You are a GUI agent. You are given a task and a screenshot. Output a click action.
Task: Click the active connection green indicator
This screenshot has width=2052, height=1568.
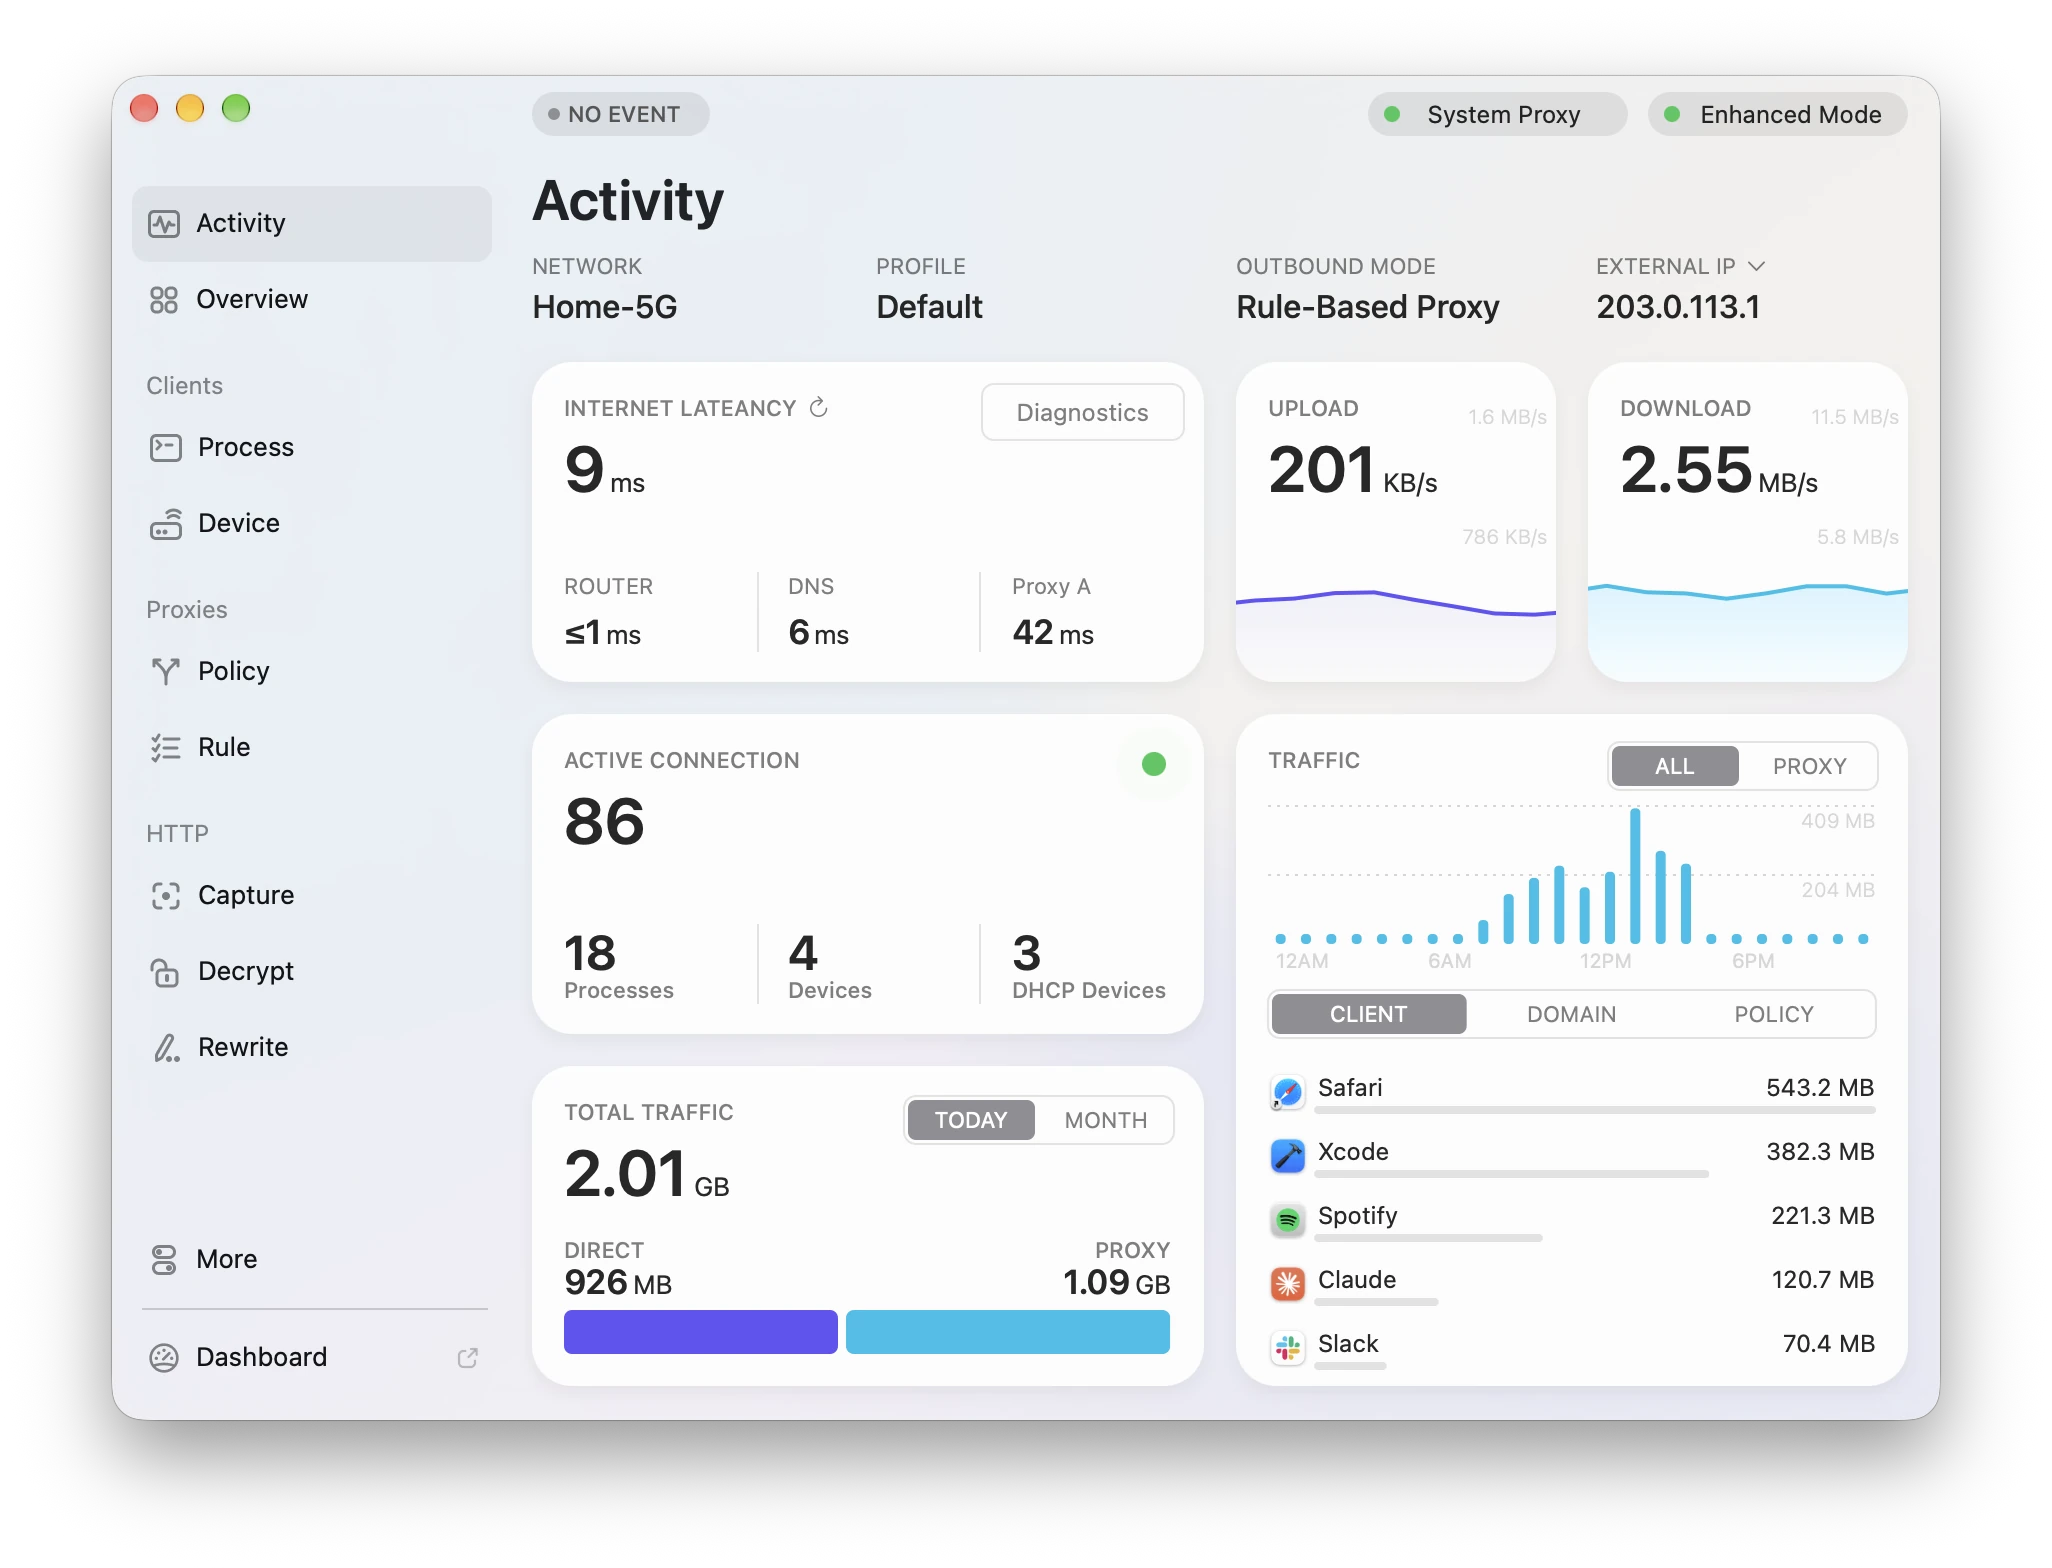point(1153,764)
